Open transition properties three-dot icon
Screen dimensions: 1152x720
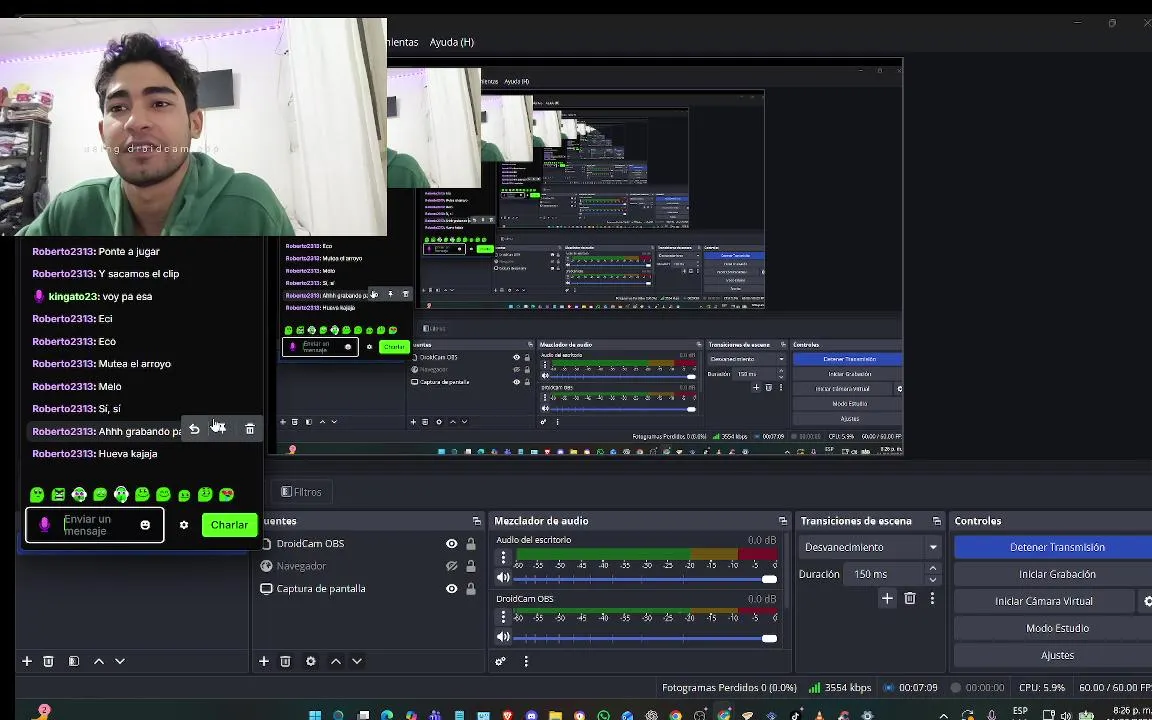932,598
